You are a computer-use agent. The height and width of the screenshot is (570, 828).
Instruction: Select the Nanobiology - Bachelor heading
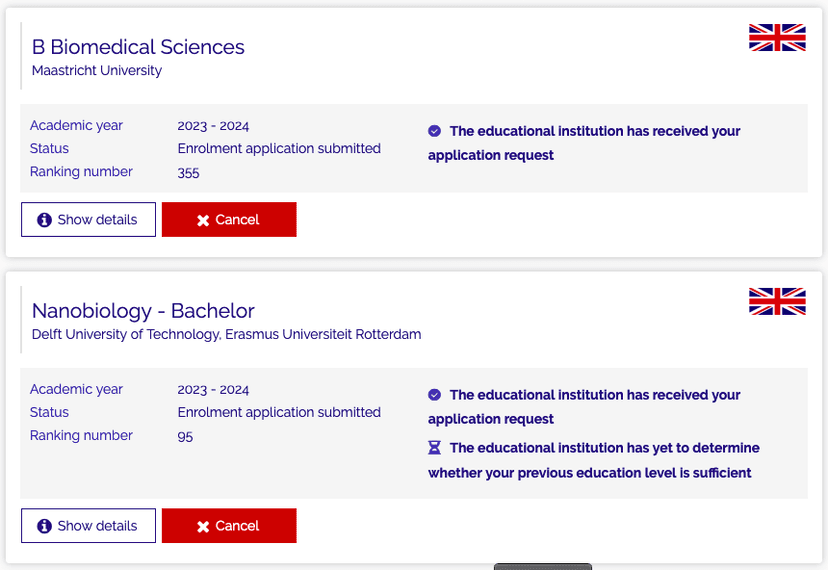pos(143,311)
